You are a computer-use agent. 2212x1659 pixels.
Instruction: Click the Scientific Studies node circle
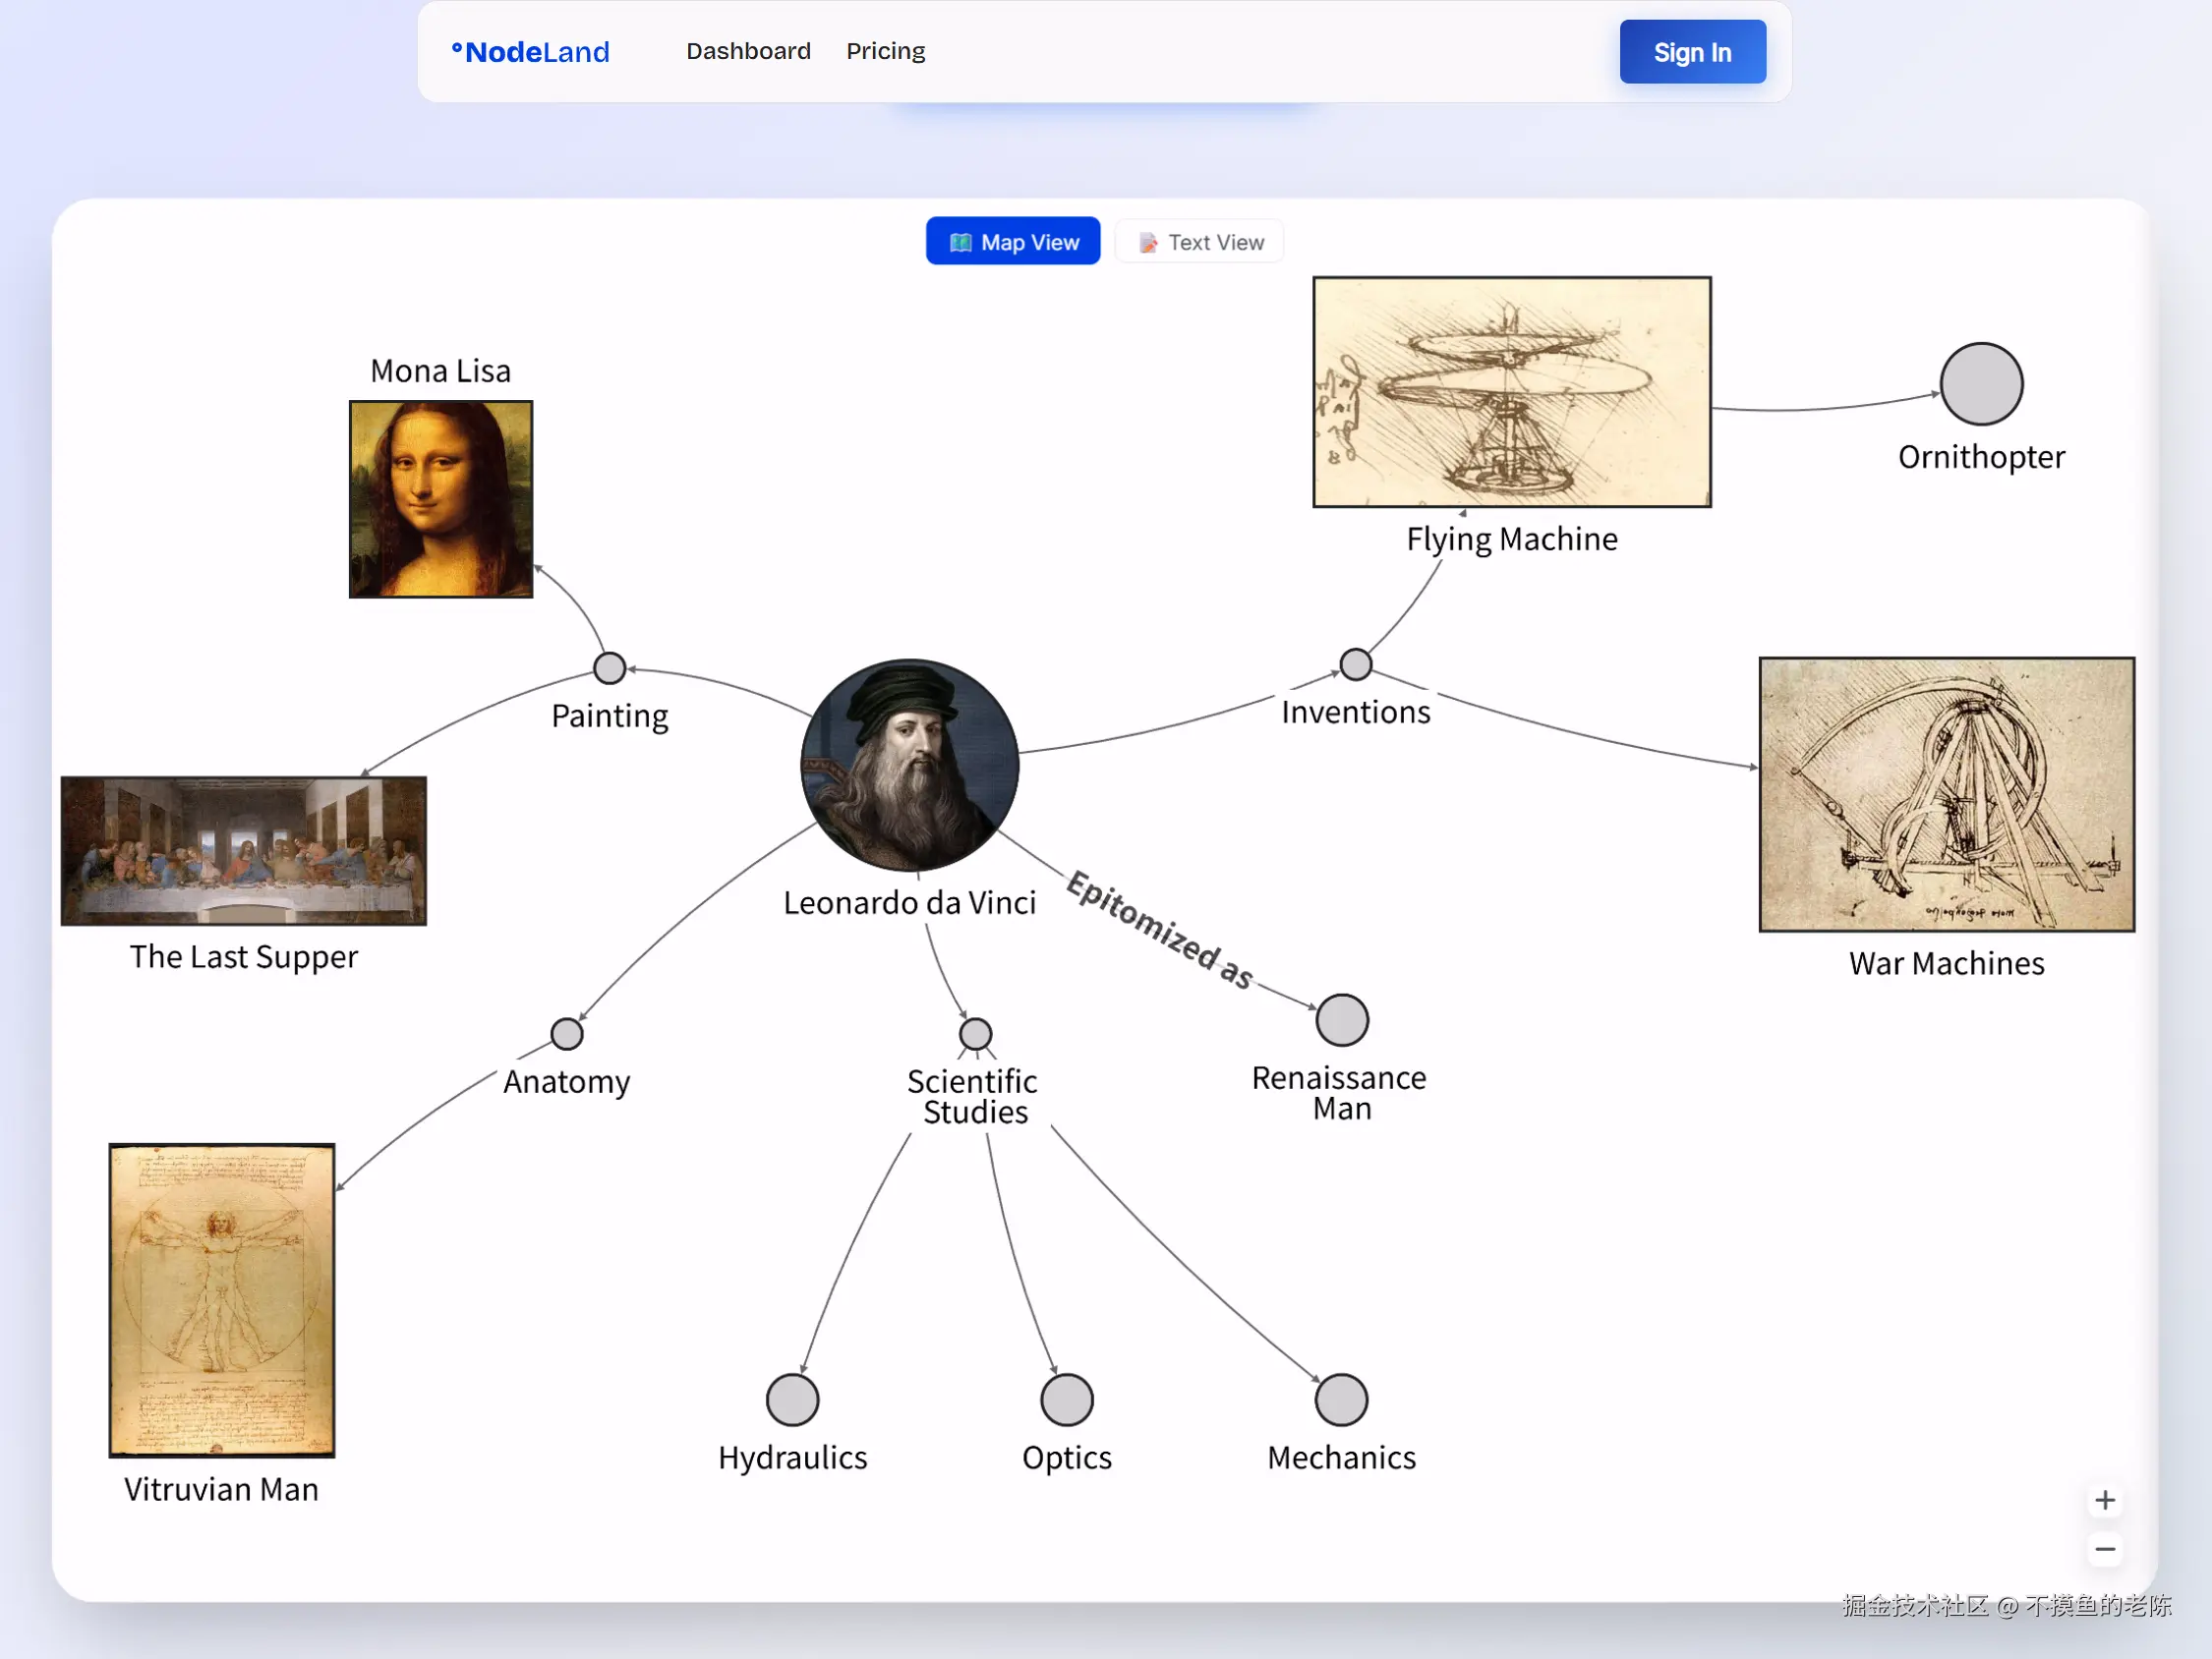(x=975, y=1033)
